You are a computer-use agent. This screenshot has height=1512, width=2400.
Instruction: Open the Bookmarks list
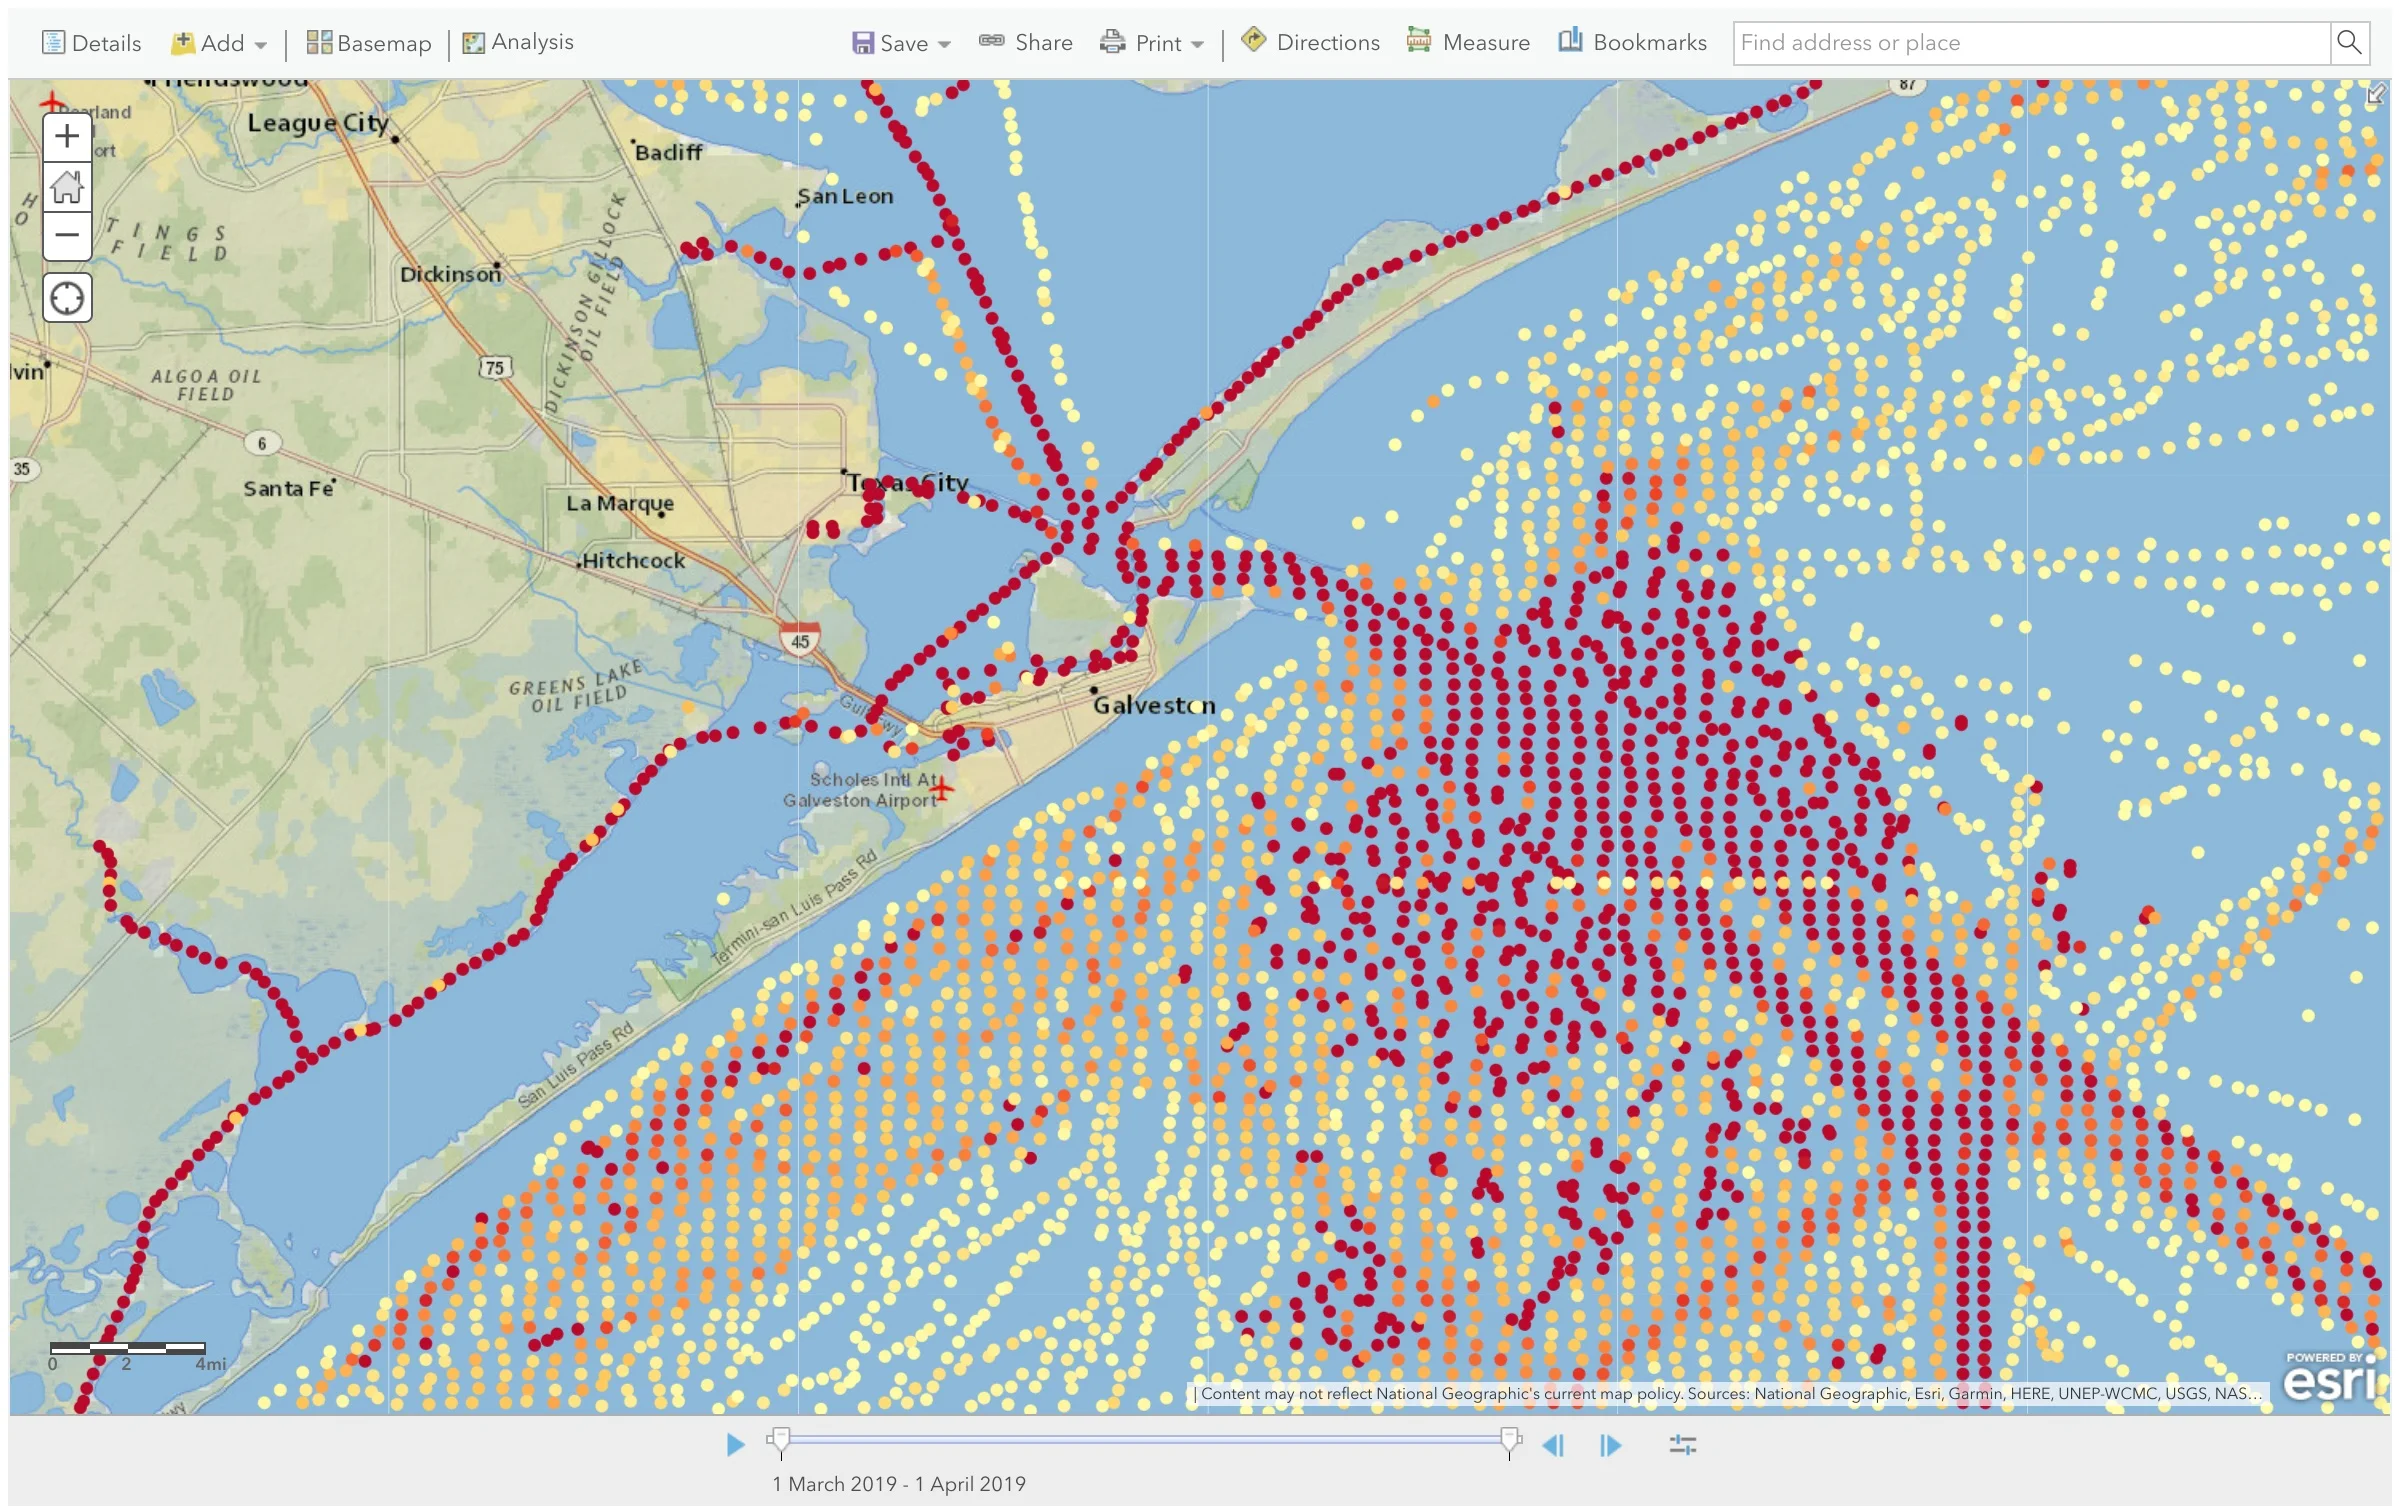[x=1633, y=43]
